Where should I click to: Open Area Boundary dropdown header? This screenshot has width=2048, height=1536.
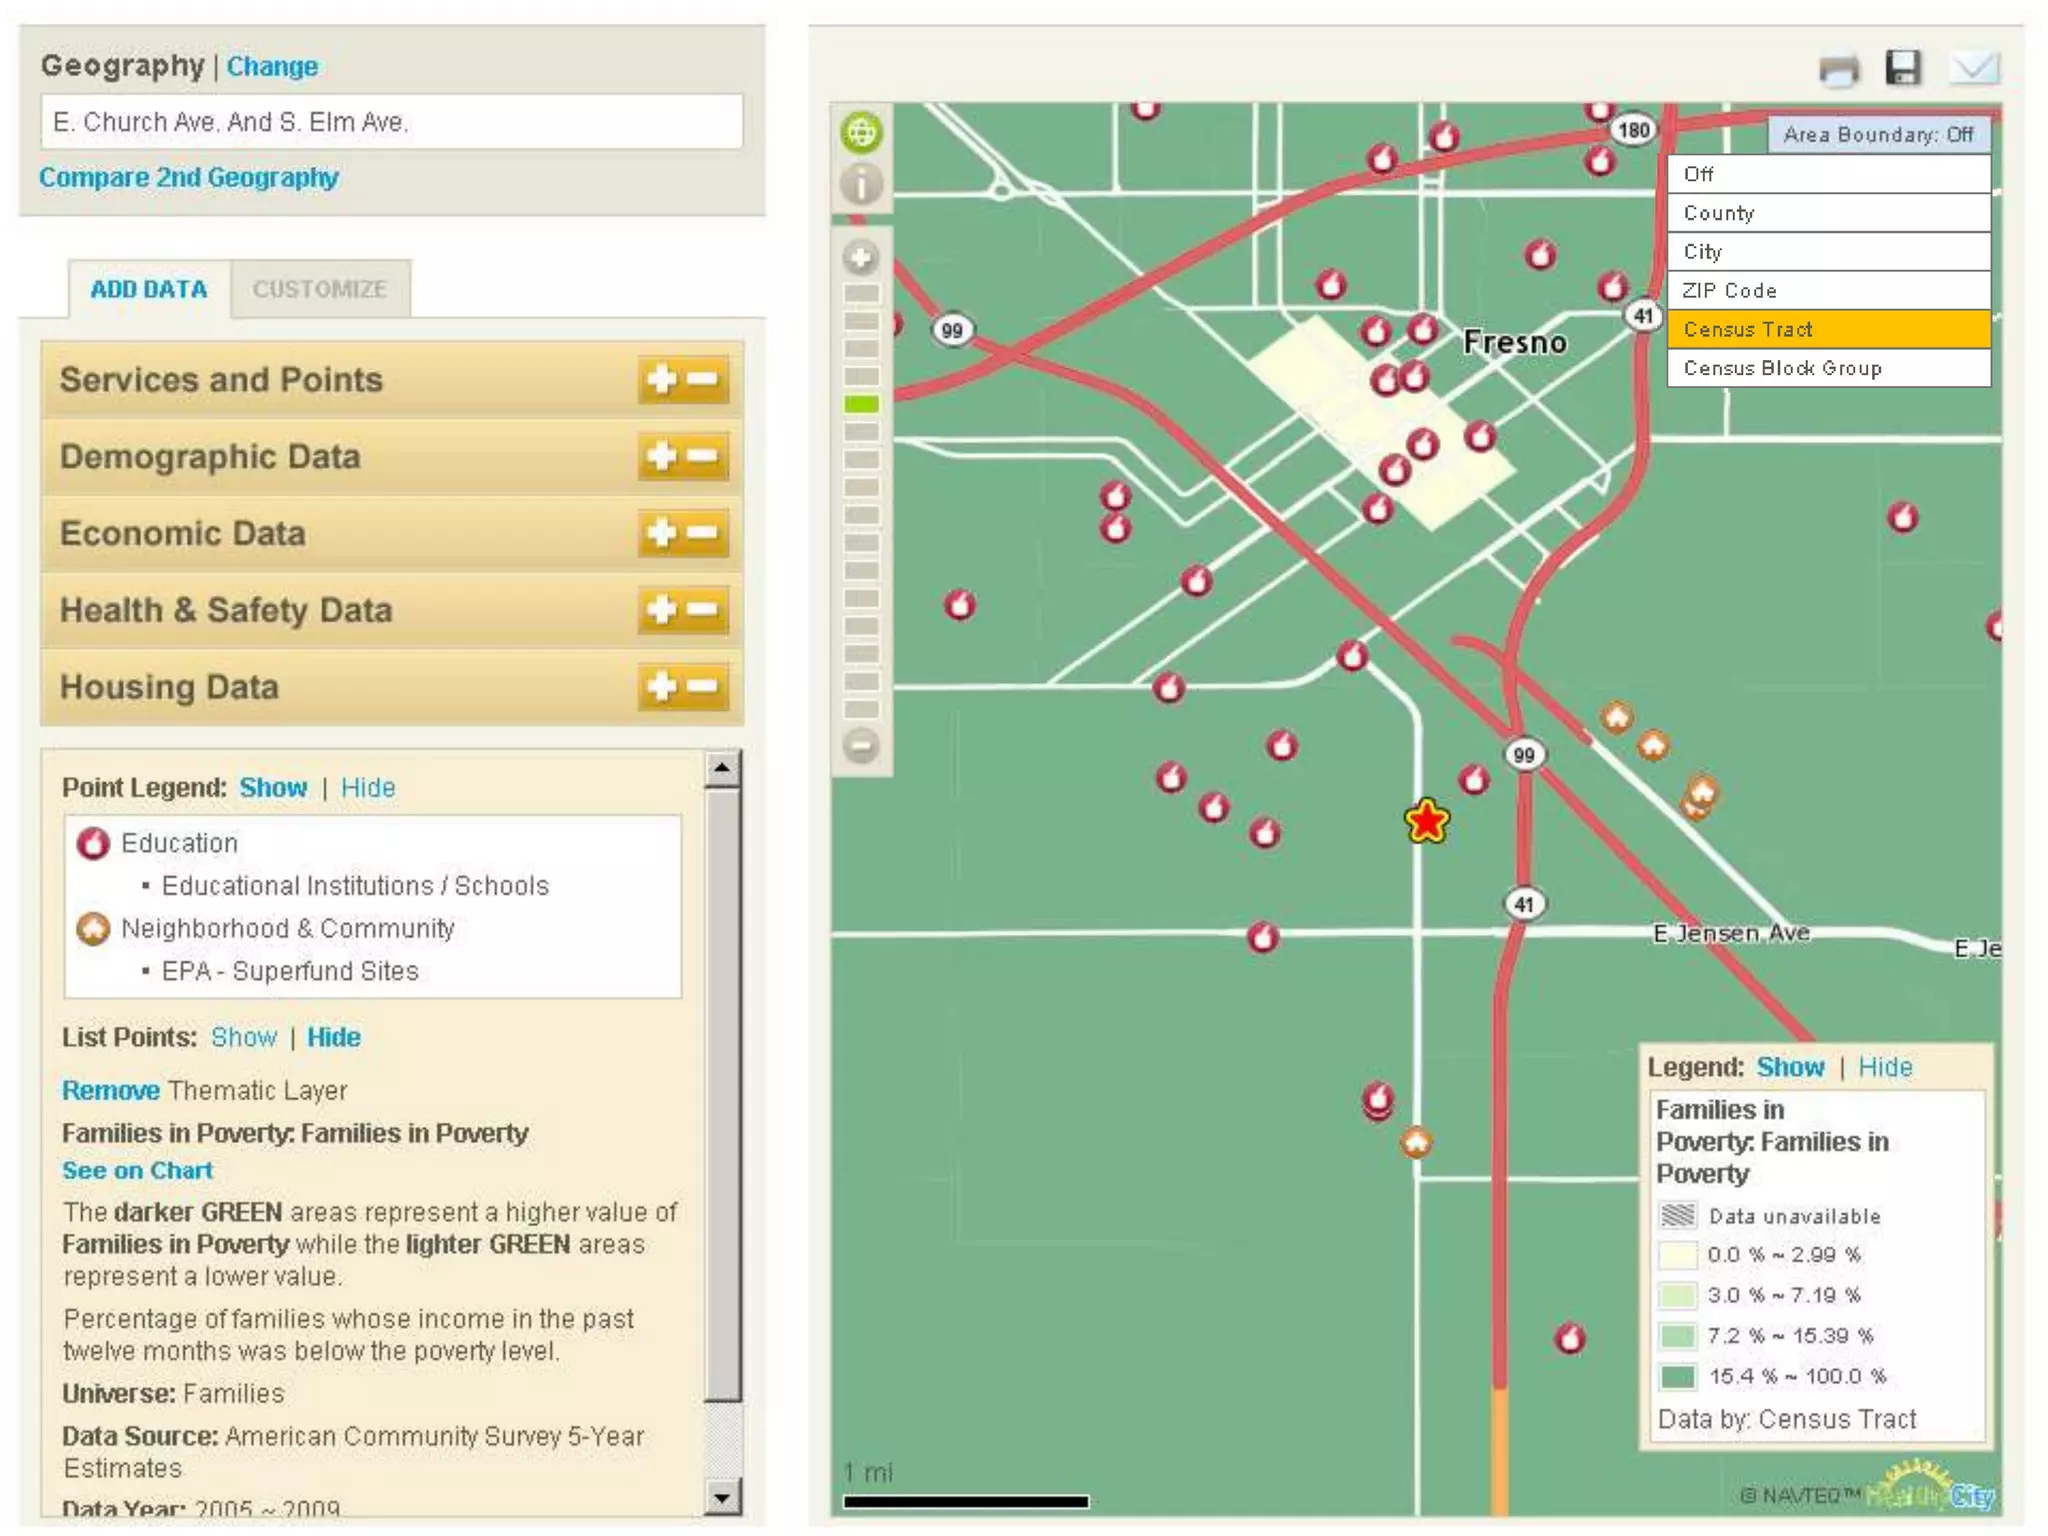pos(1877,134)
